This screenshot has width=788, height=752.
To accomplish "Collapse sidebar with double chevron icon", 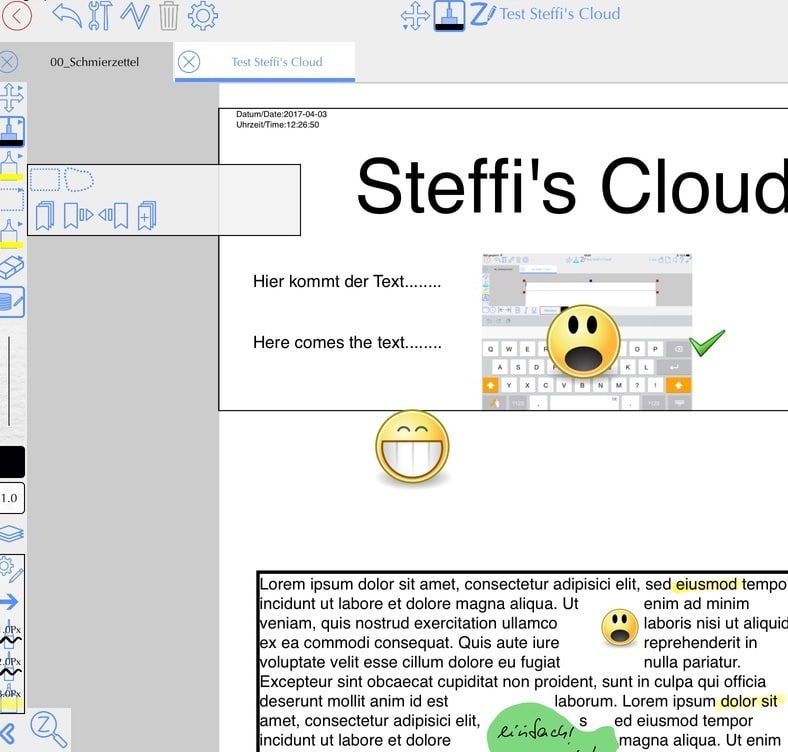I will point(8,729).
